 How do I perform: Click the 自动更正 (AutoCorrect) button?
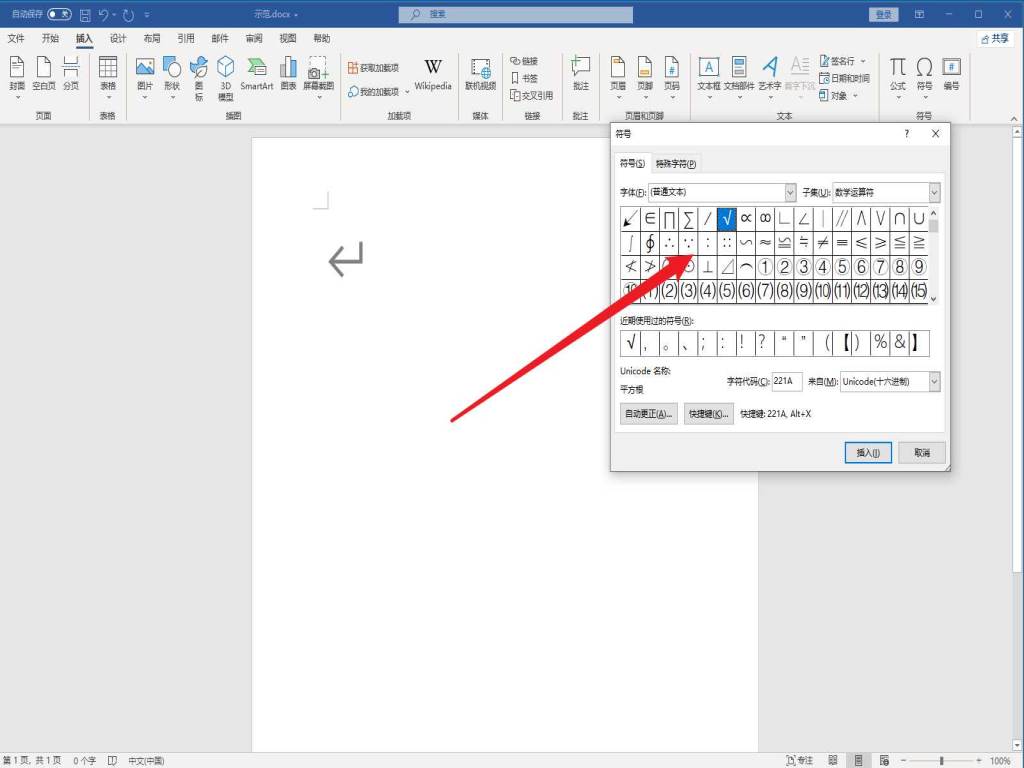(649, 414)
